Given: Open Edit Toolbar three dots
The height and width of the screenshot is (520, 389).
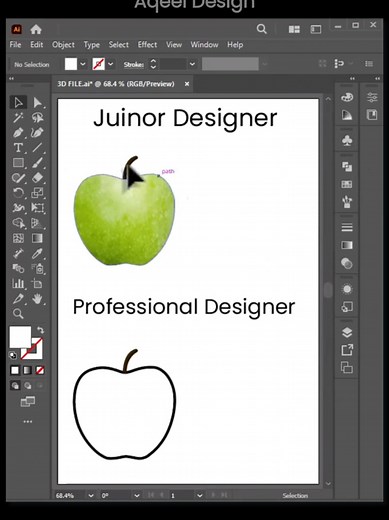Looking at the screenshot, I should (x=28, y=422).
